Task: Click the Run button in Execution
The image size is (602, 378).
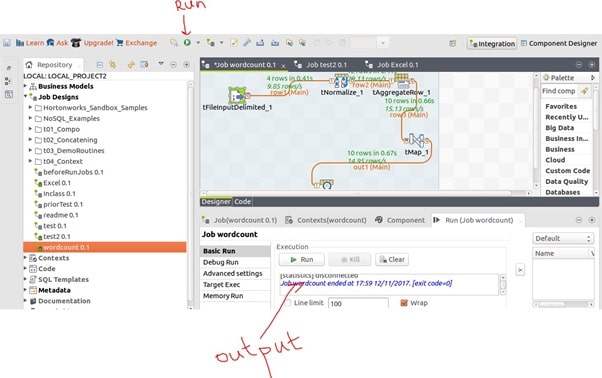Action: point(302,259)
